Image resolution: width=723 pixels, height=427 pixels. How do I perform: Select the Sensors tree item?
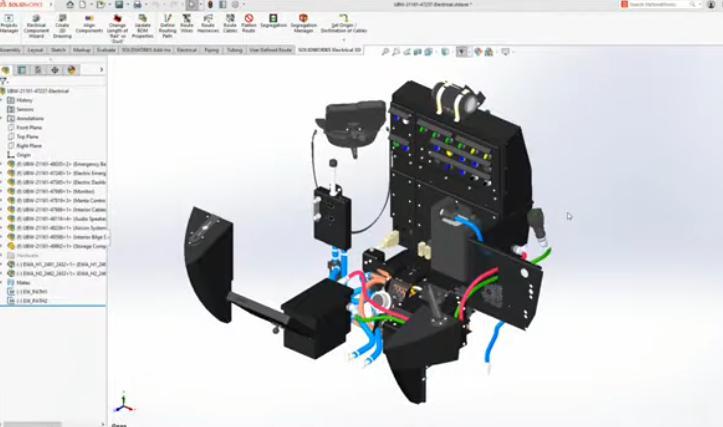(25, 109)
